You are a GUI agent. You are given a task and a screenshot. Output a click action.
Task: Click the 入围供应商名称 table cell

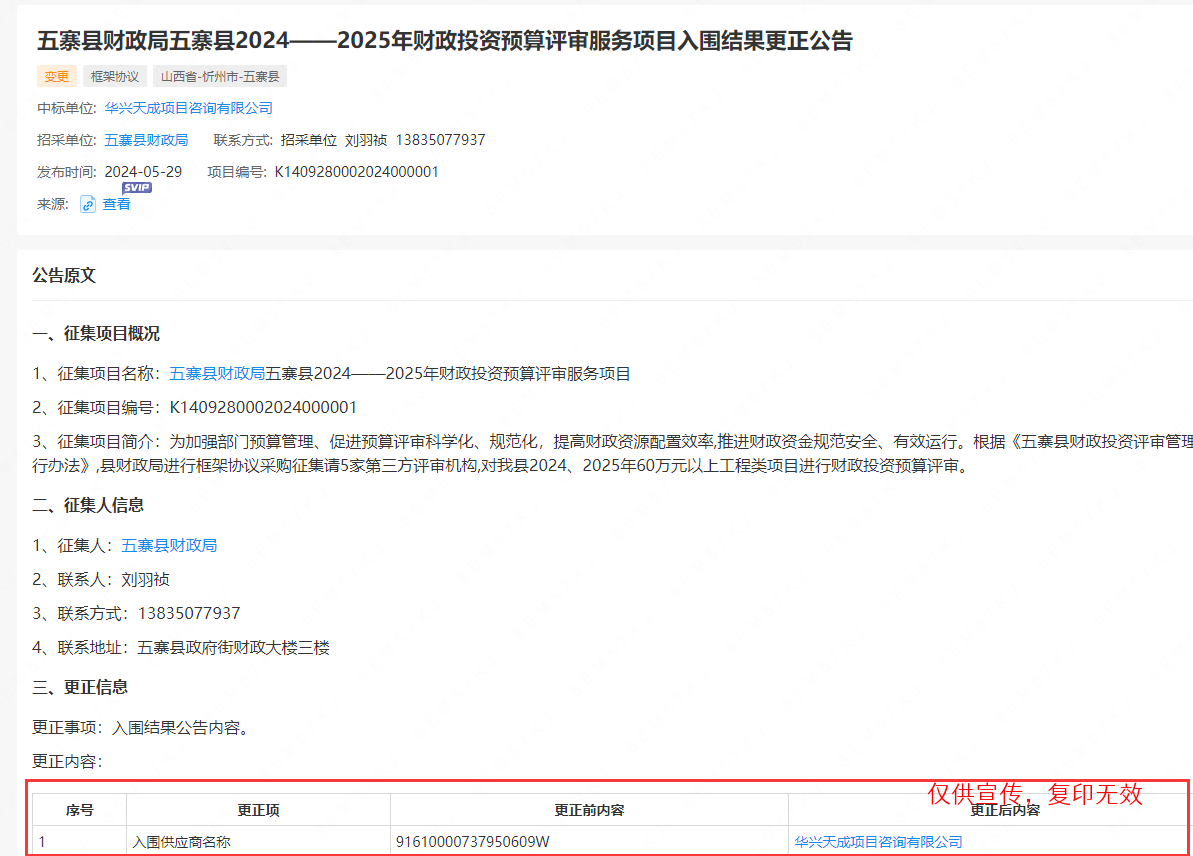coord(181,842)
